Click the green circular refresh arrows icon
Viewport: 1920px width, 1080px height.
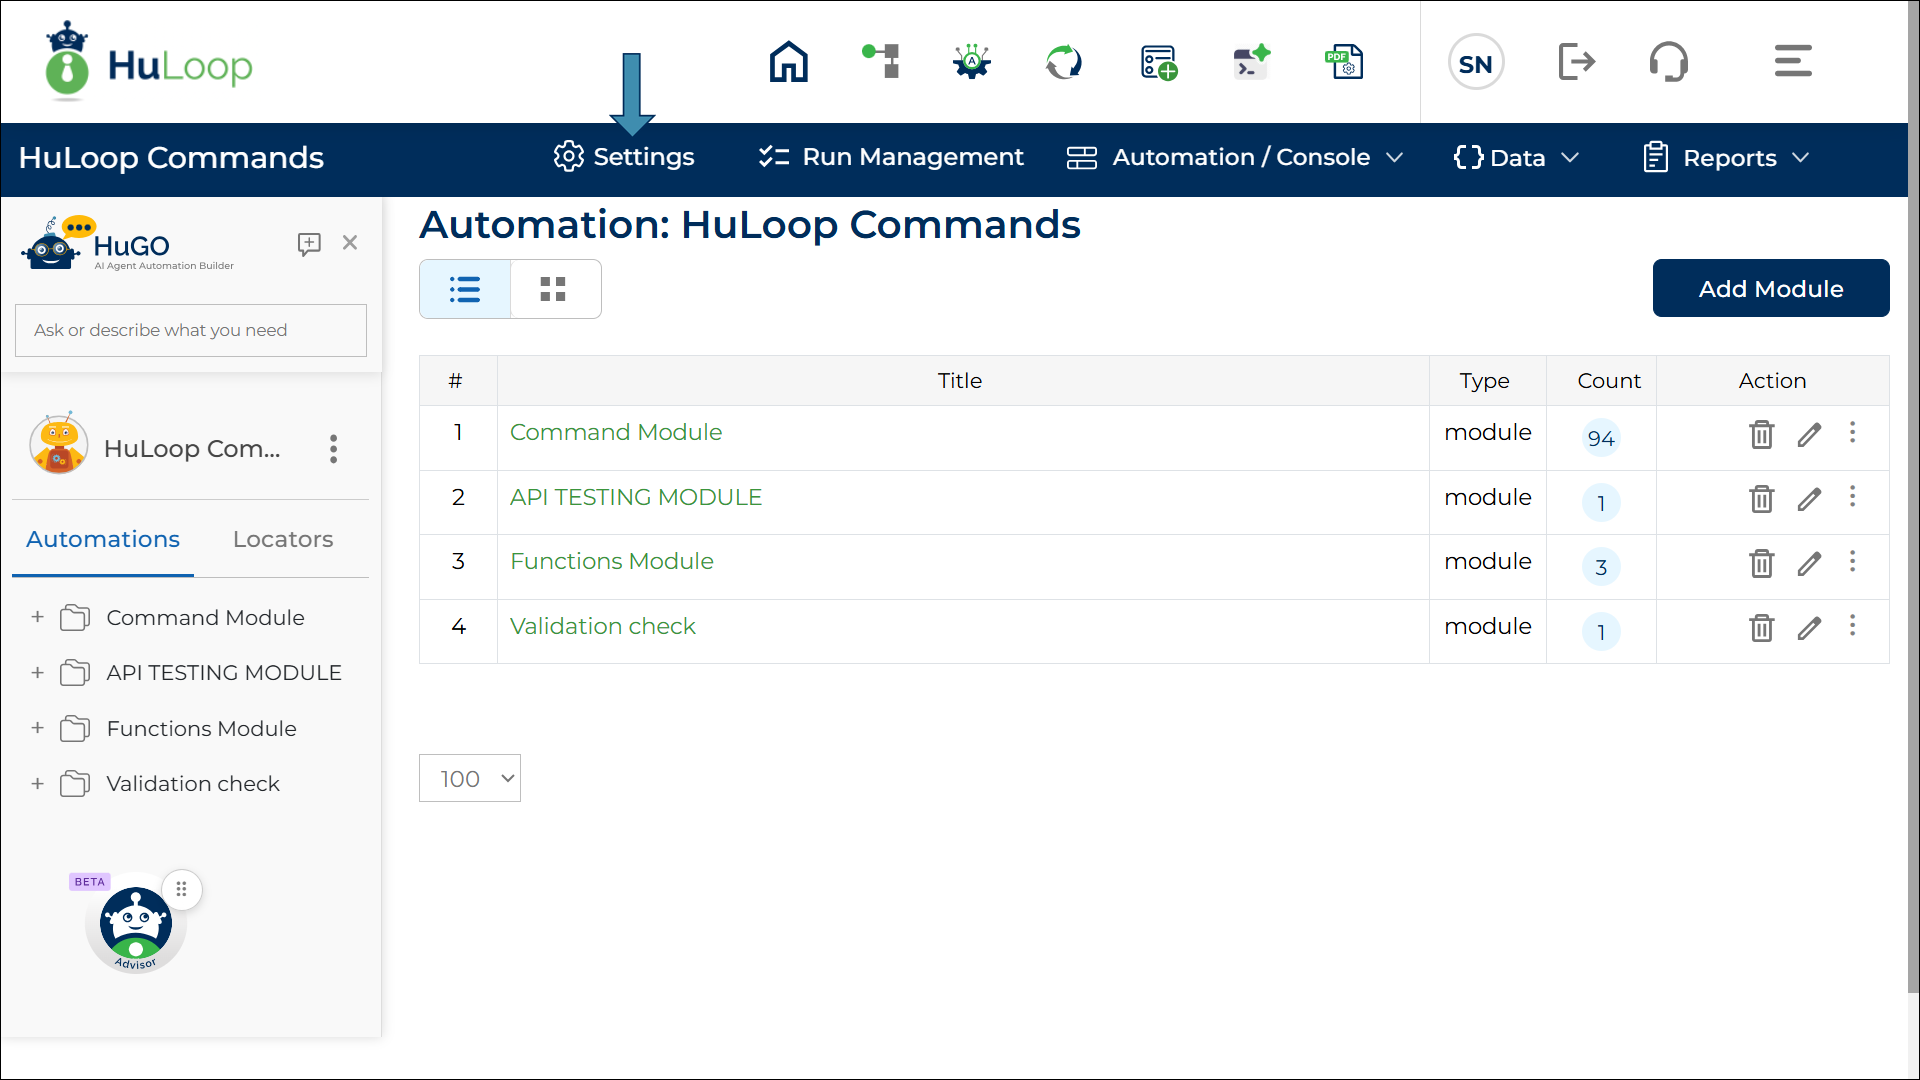[x=1064, y=62]
